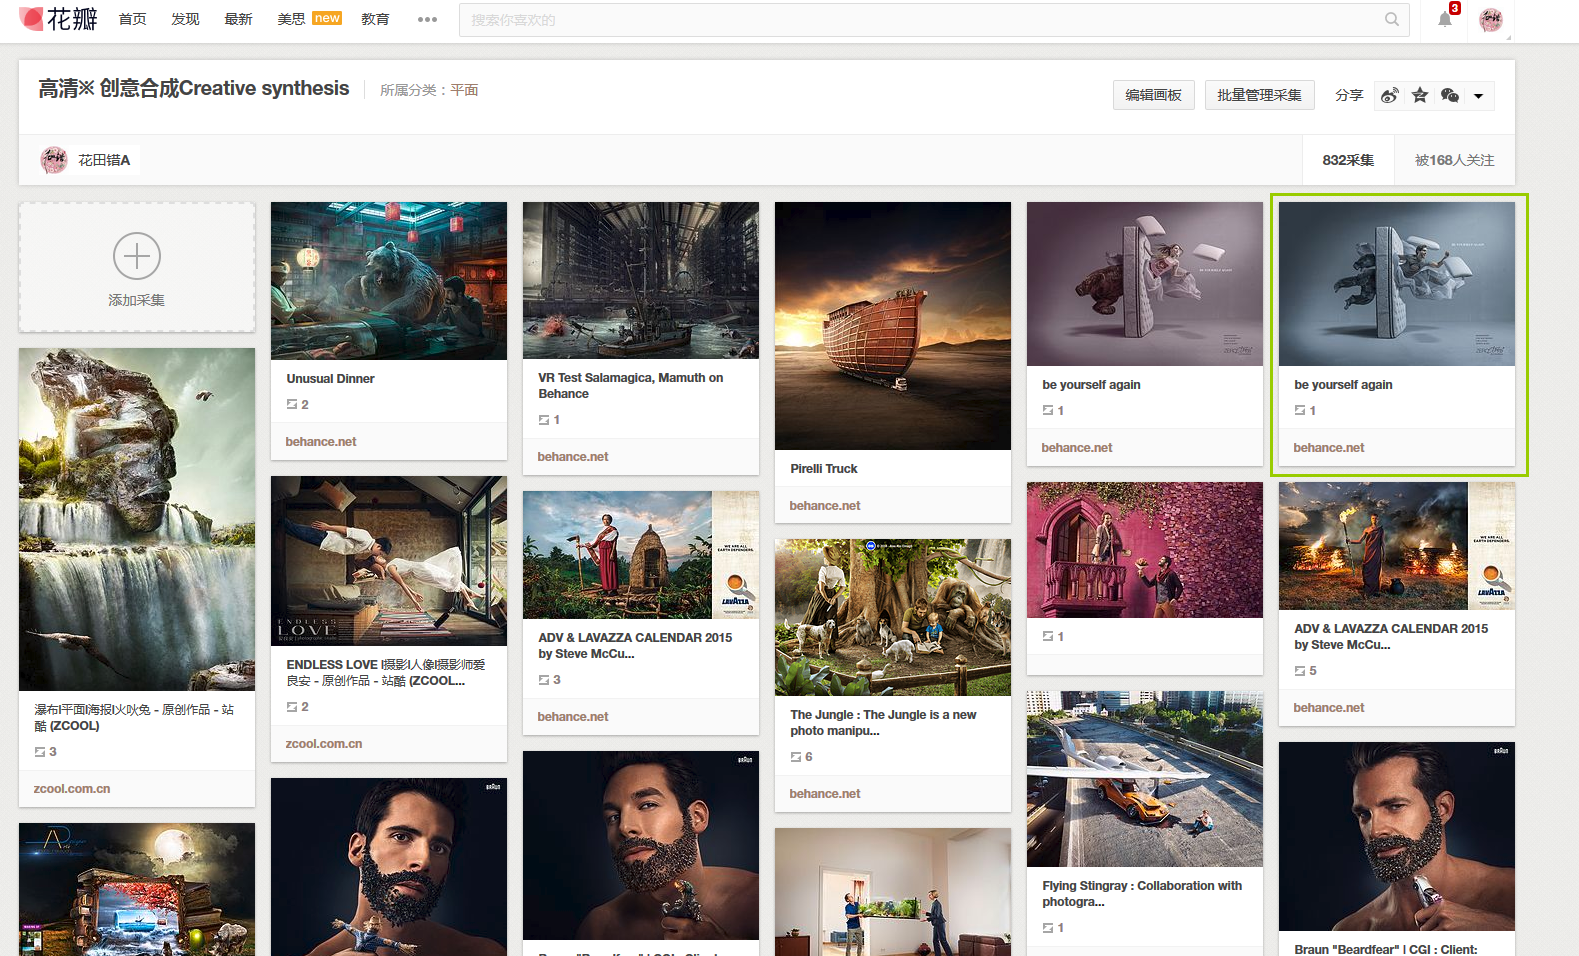Click the search magnifier icon
Viewport: 1579px width, 956px height.
tap(1391, 19)
